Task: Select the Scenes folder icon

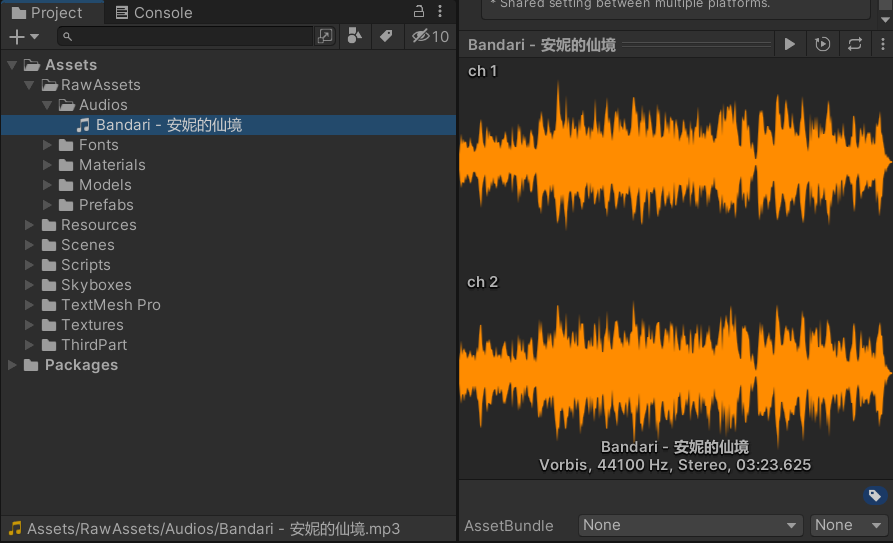Action: pyautogui.click(x=49, y=245)
